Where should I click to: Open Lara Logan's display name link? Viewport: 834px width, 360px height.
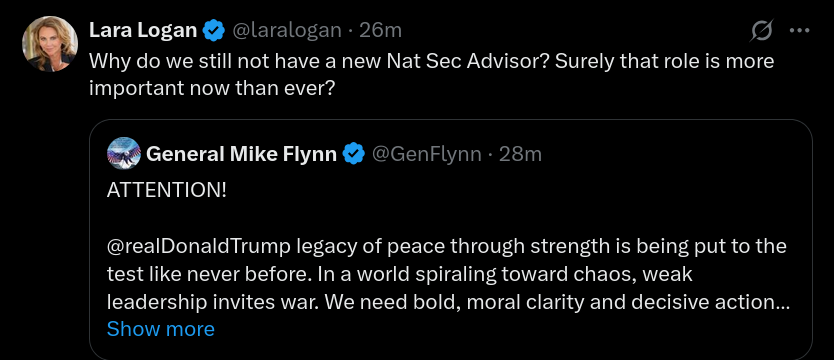pos(143,30)
